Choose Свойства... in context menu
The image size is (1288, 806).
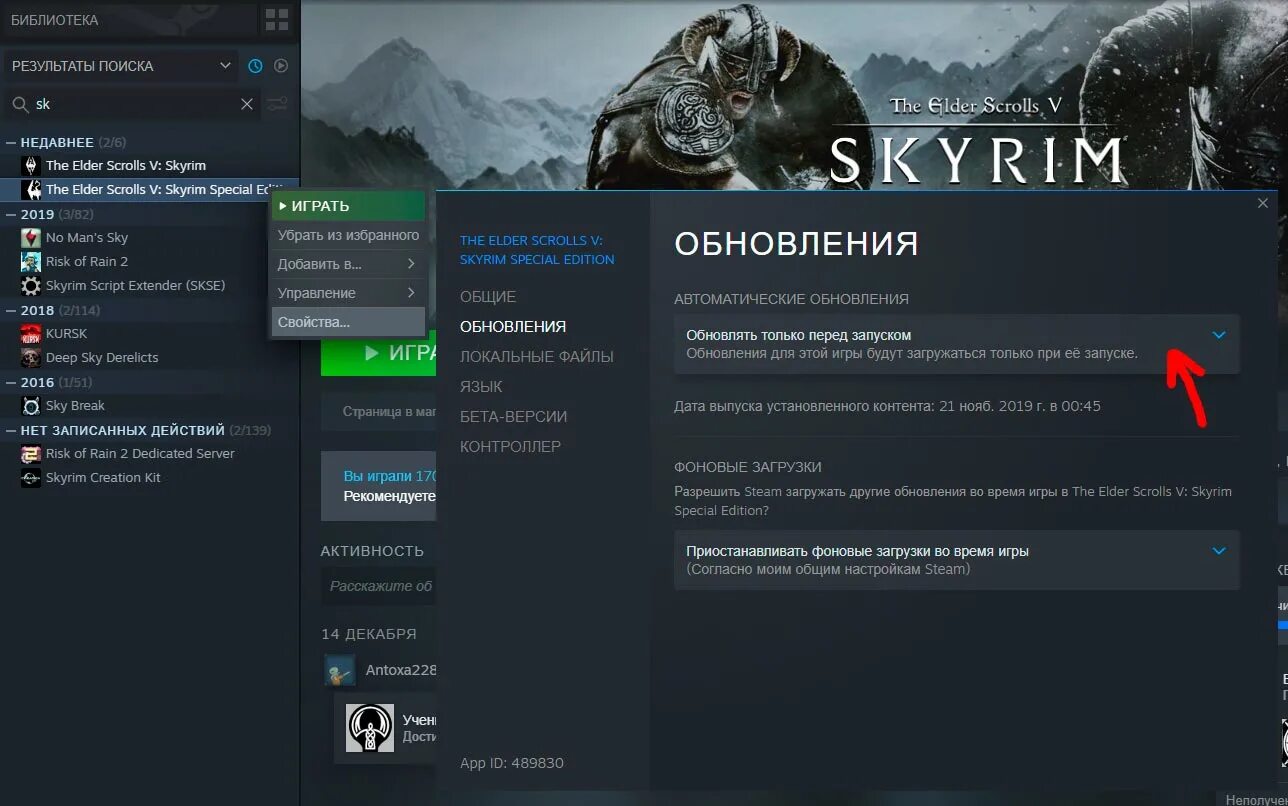tap(348, 322)
